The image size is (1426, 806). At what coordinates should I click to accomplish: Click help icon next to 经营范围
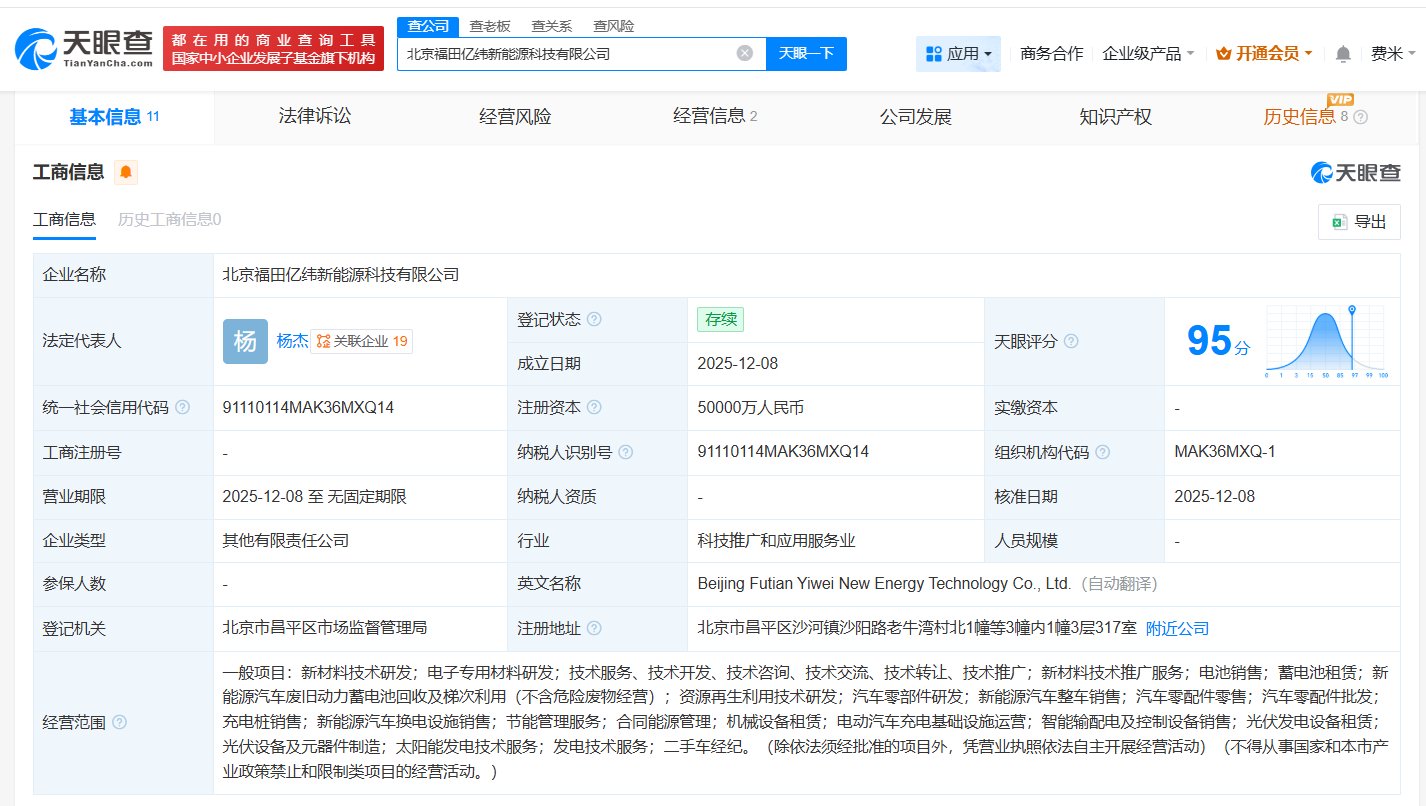tap(120, 722)
